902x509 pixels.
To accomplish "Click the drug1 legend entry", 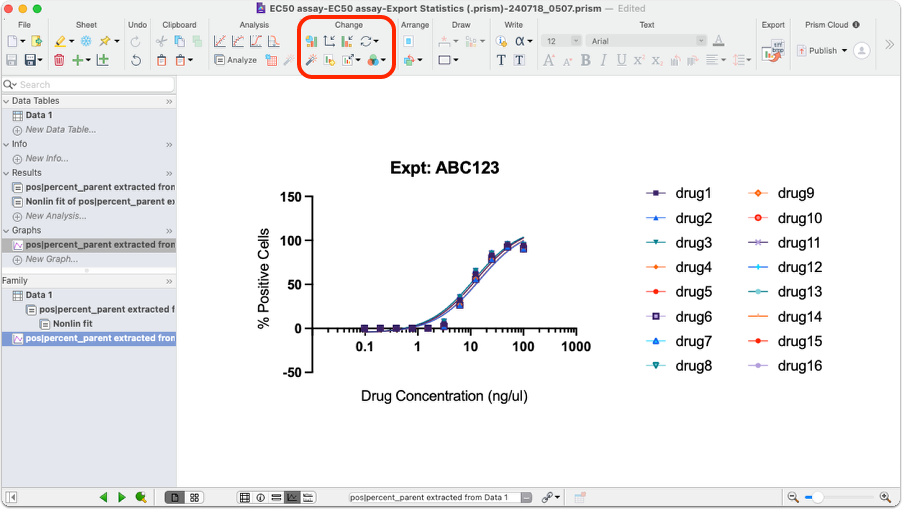I will click(x=679, y=193).
